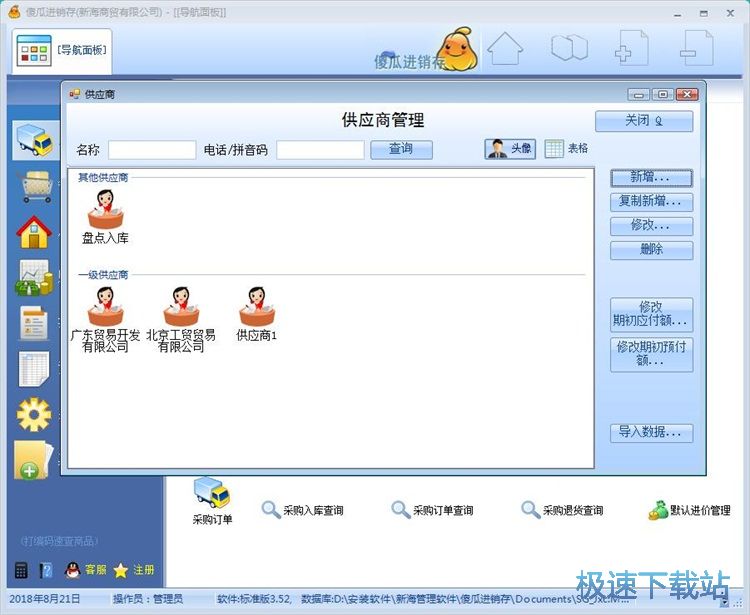Maximize the 供应商 dialog window
This screenshot has height=615, width=750.
point(663,94)
